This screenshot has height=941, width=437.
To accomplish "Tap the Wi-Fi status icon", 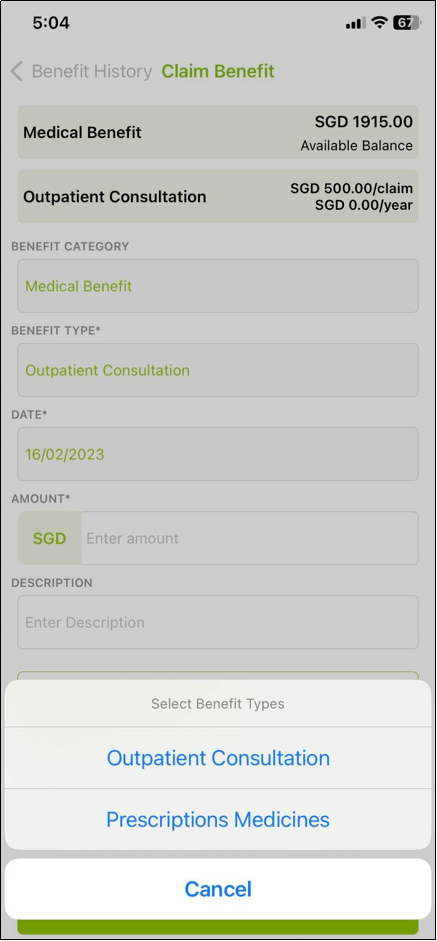I will (379, 23).
